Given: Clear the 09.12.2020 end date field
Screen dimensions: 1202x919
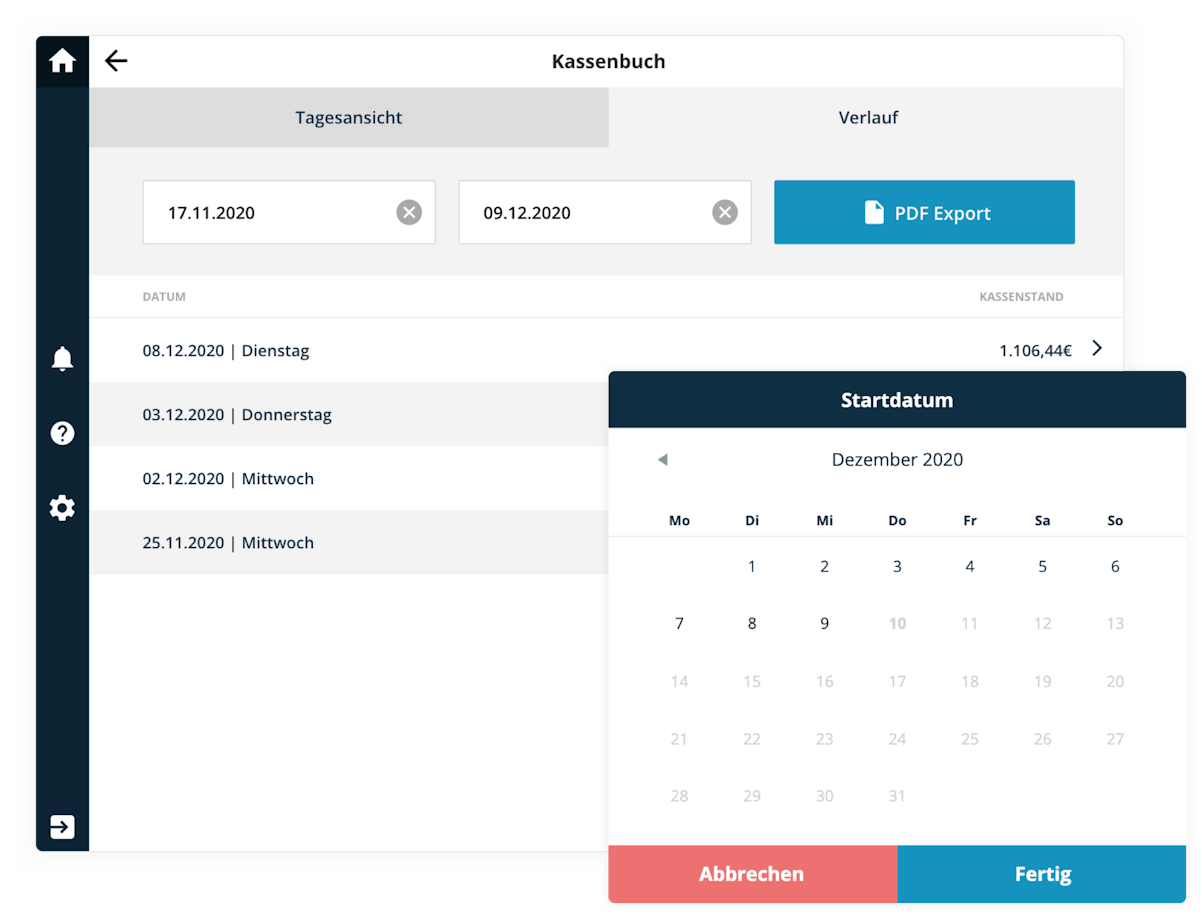Looking at the screenshot, I should [x=725, y=212].
